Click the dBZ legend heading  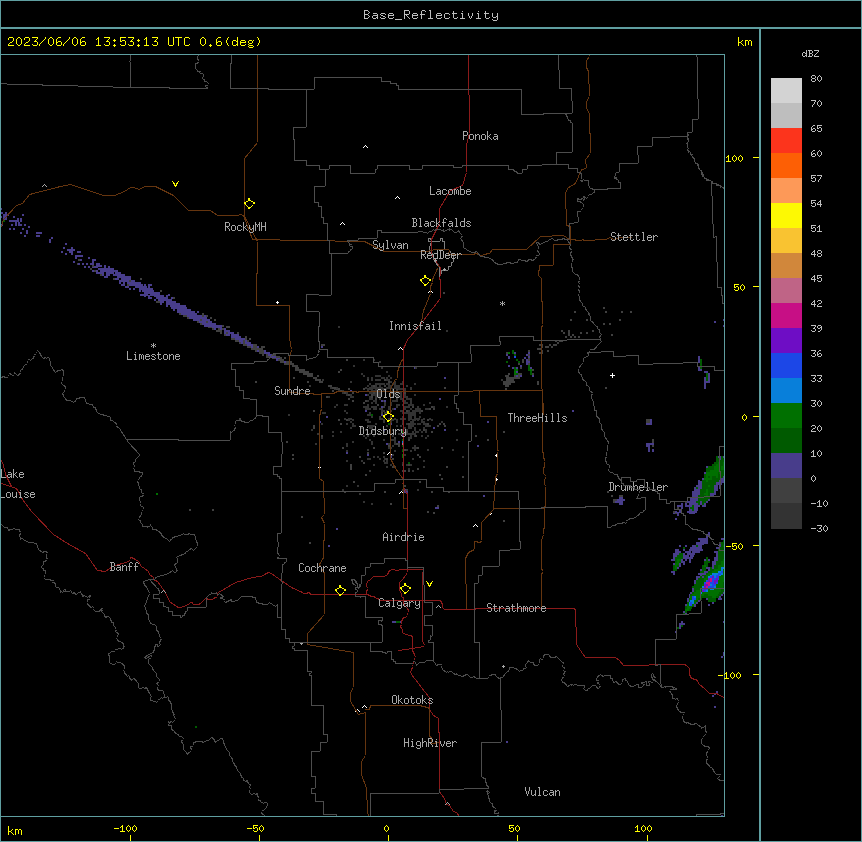point(810,53)
